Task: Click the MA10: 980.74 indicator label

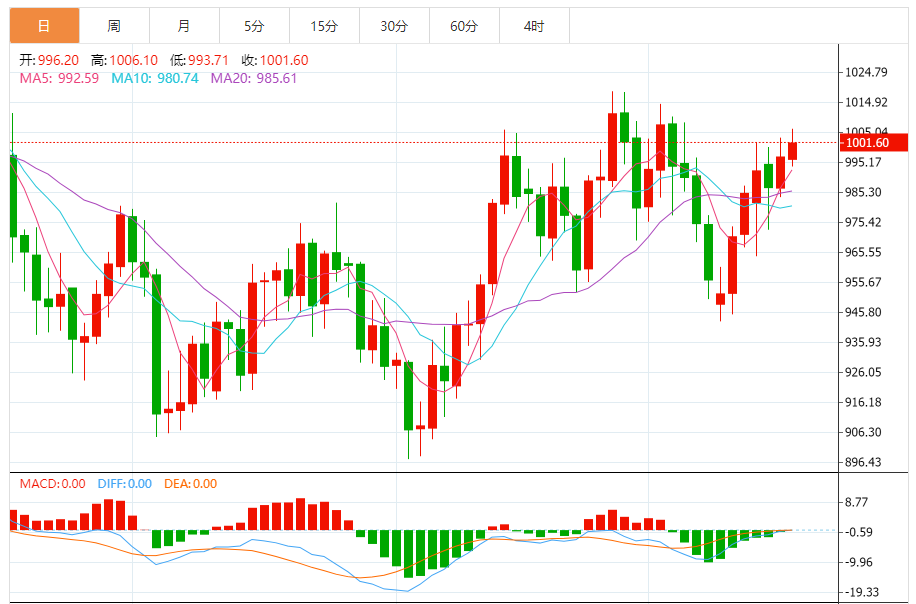Action: 155,78
